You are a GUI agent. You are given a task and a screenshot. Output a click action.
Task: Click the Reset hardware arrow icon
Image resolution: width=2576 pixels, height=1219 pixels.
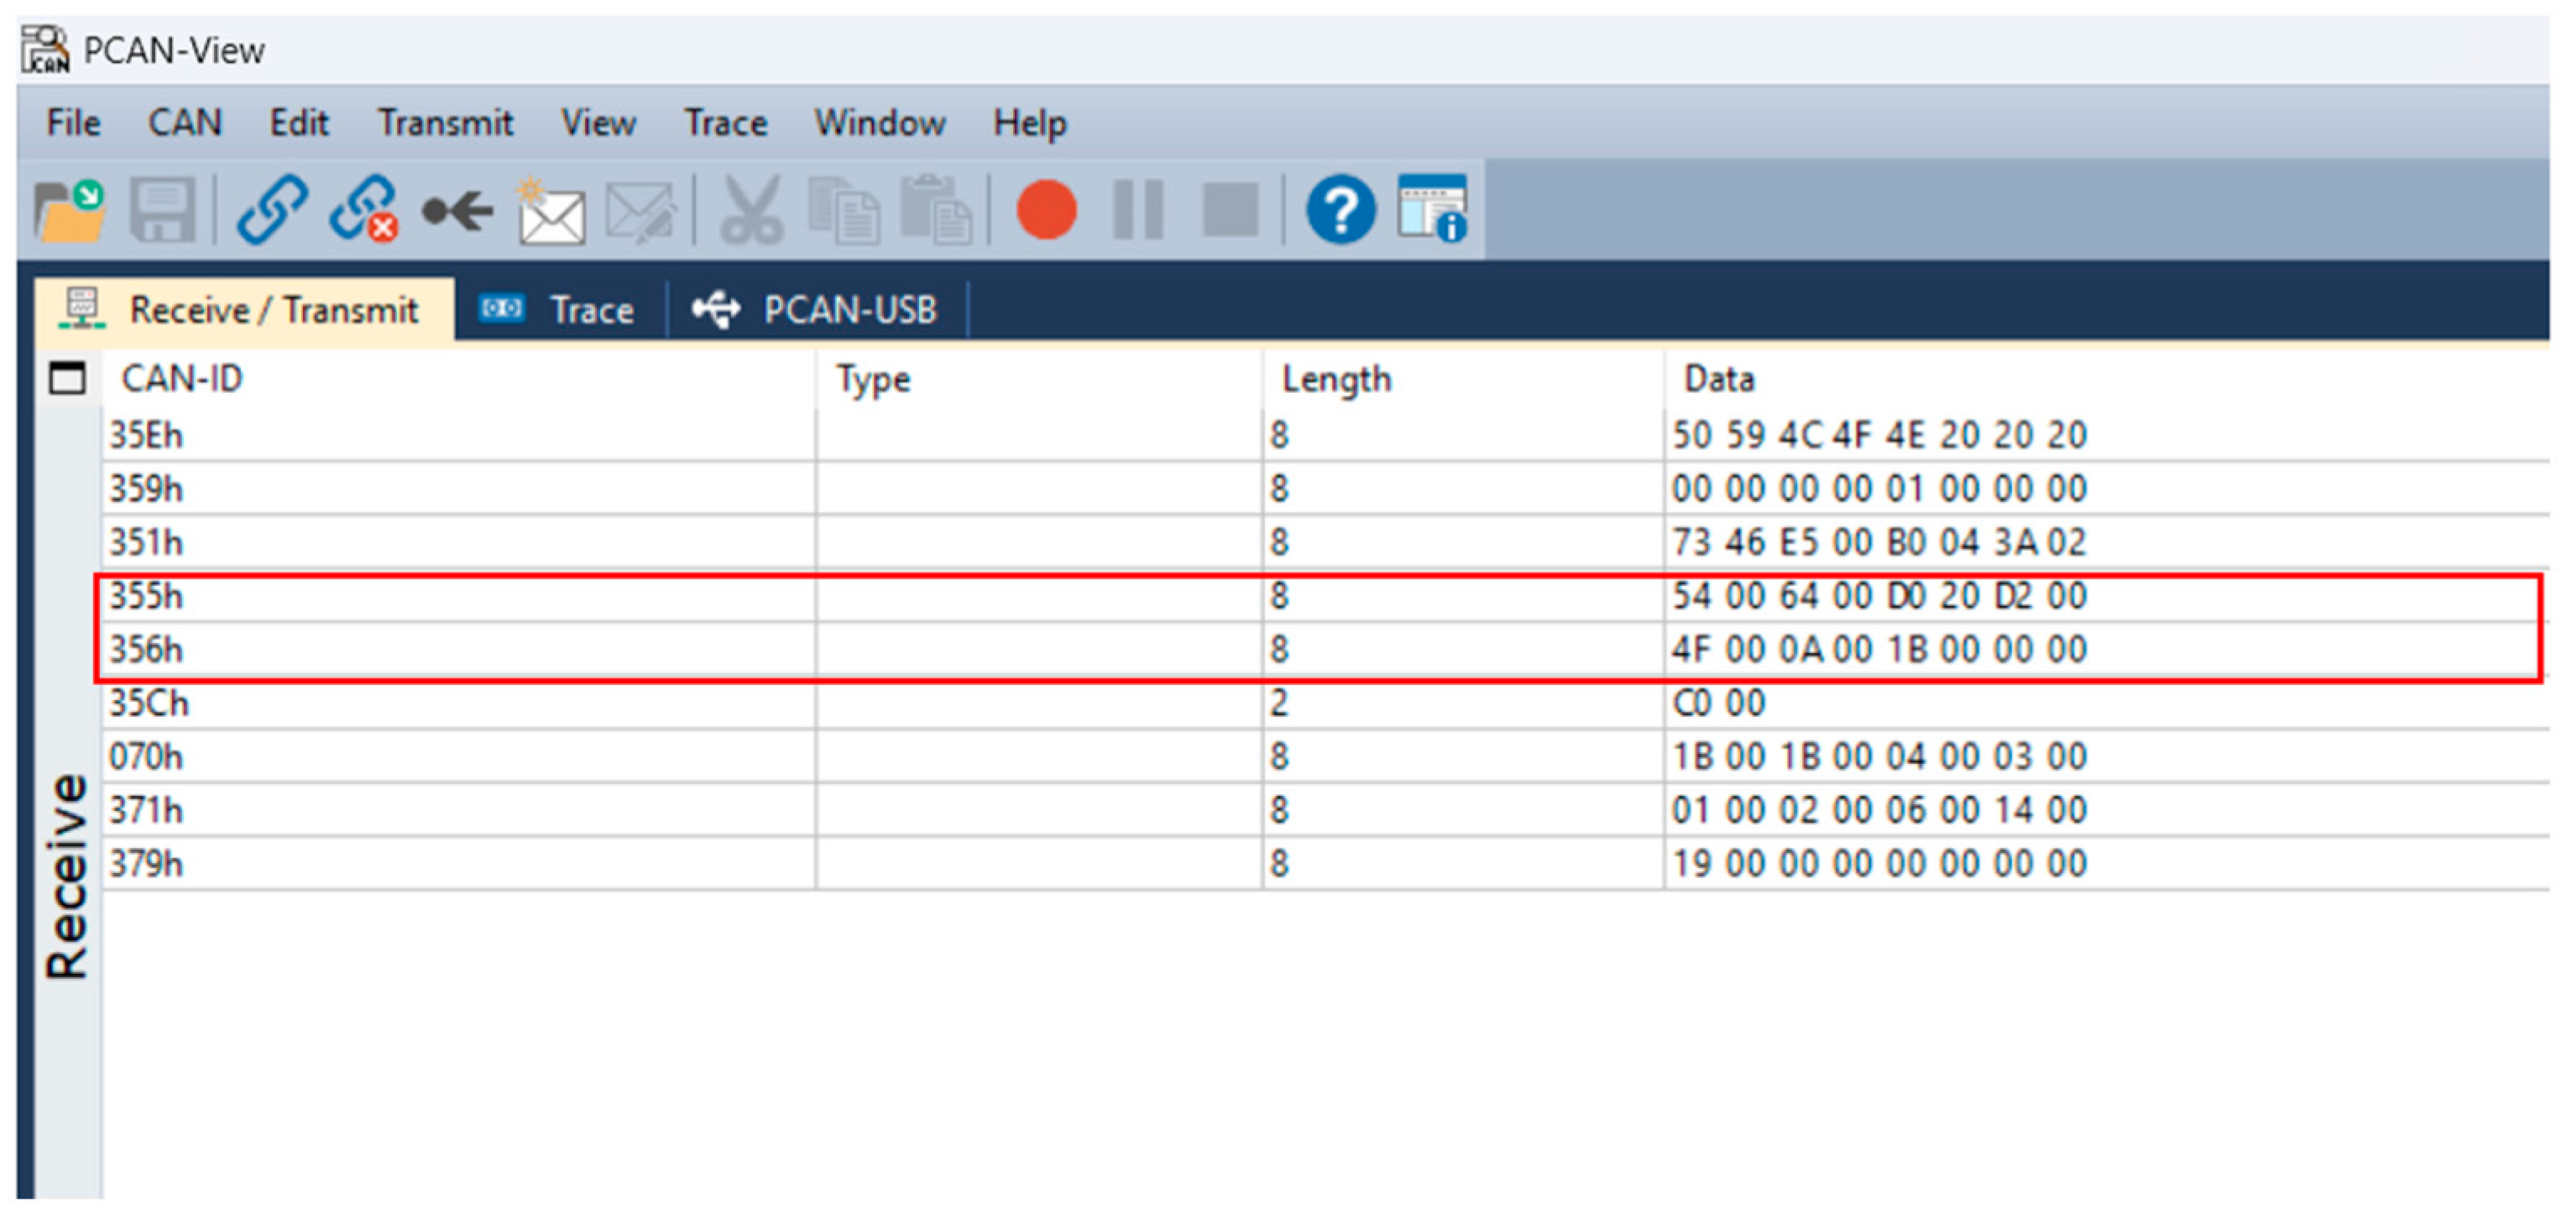(457, 211)
